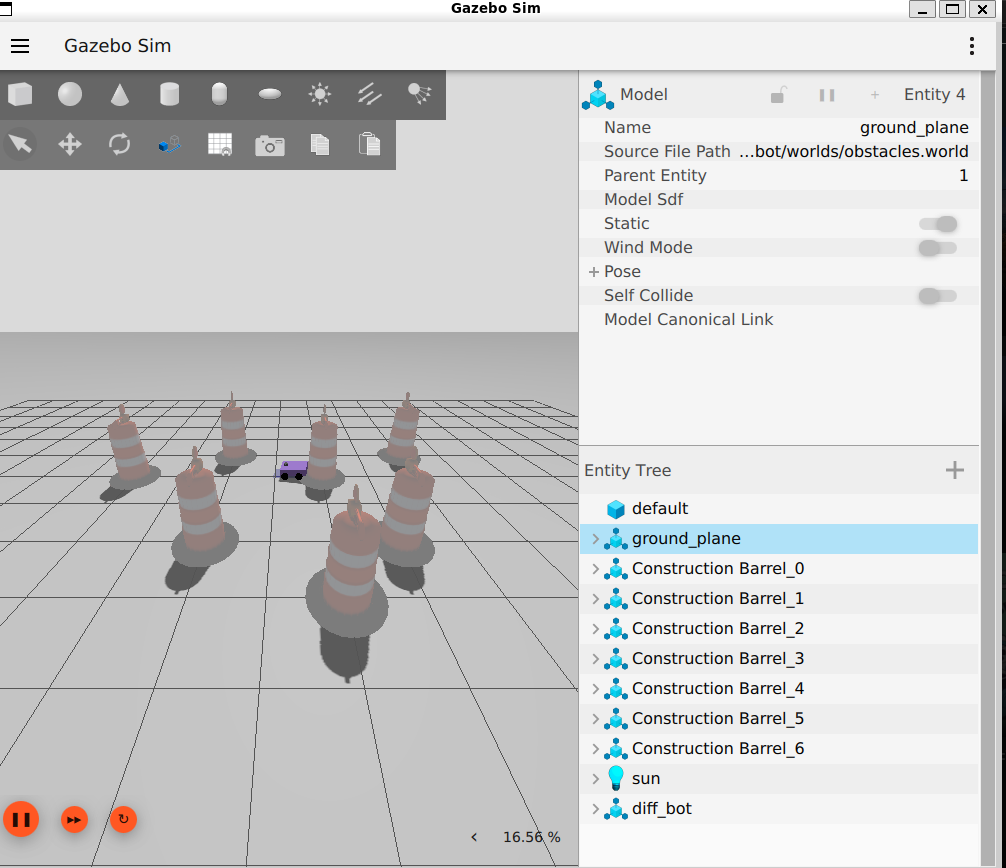Viewport: 1006px width, 868px height.
Task: Select ground_plane in the Entity Tree
Action: 779,539
